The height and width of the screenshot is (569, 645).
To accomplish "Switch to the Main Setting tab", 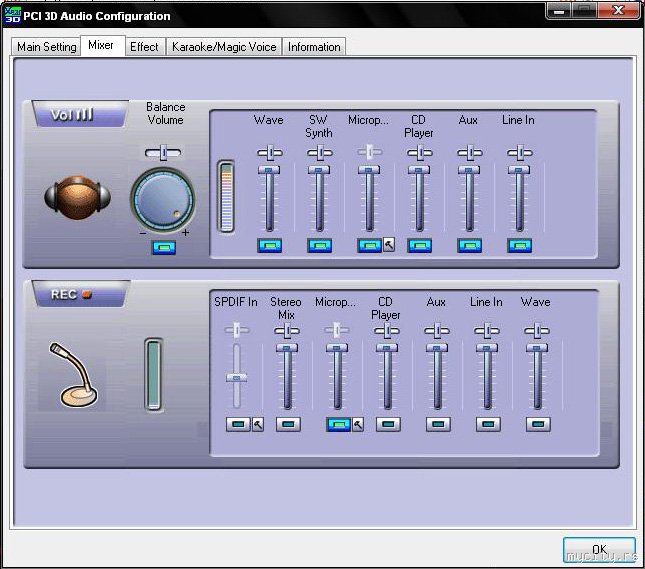I will [x=46, y=47].
